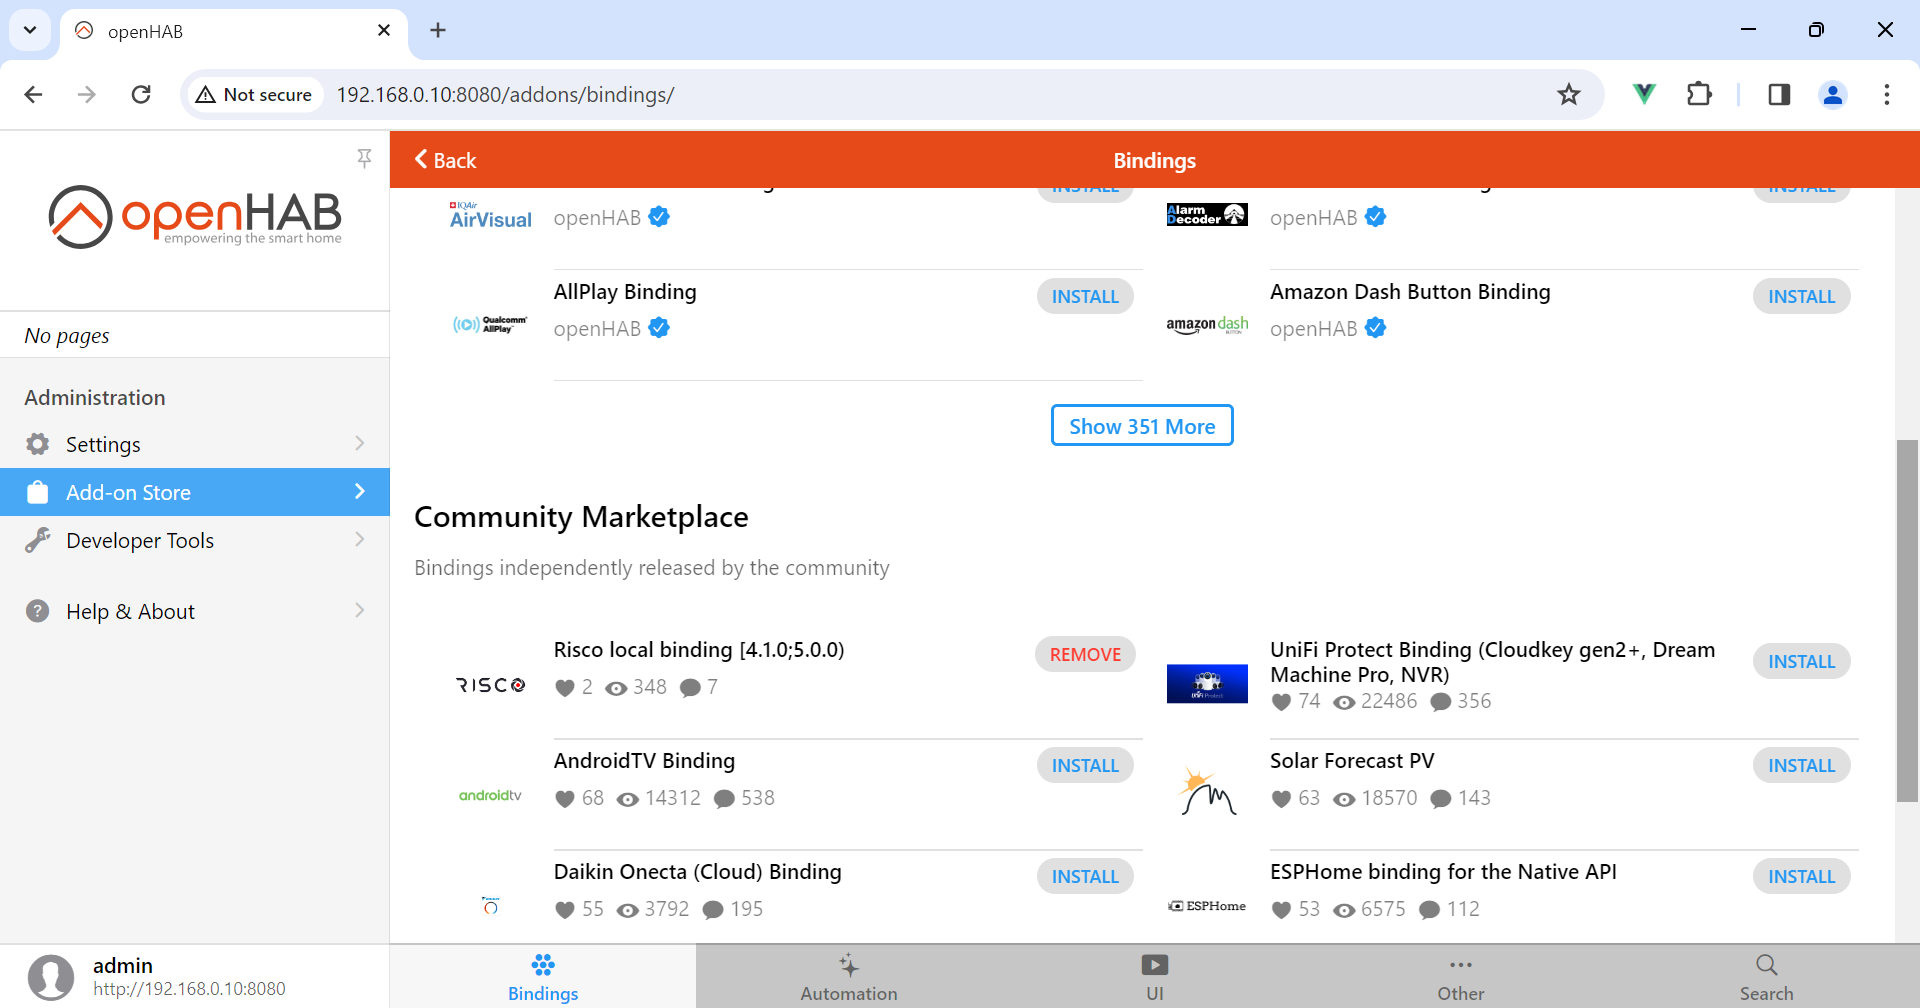Click the Solar Forecast PV icon
1920x1008 pixels.
point(1207,792)
